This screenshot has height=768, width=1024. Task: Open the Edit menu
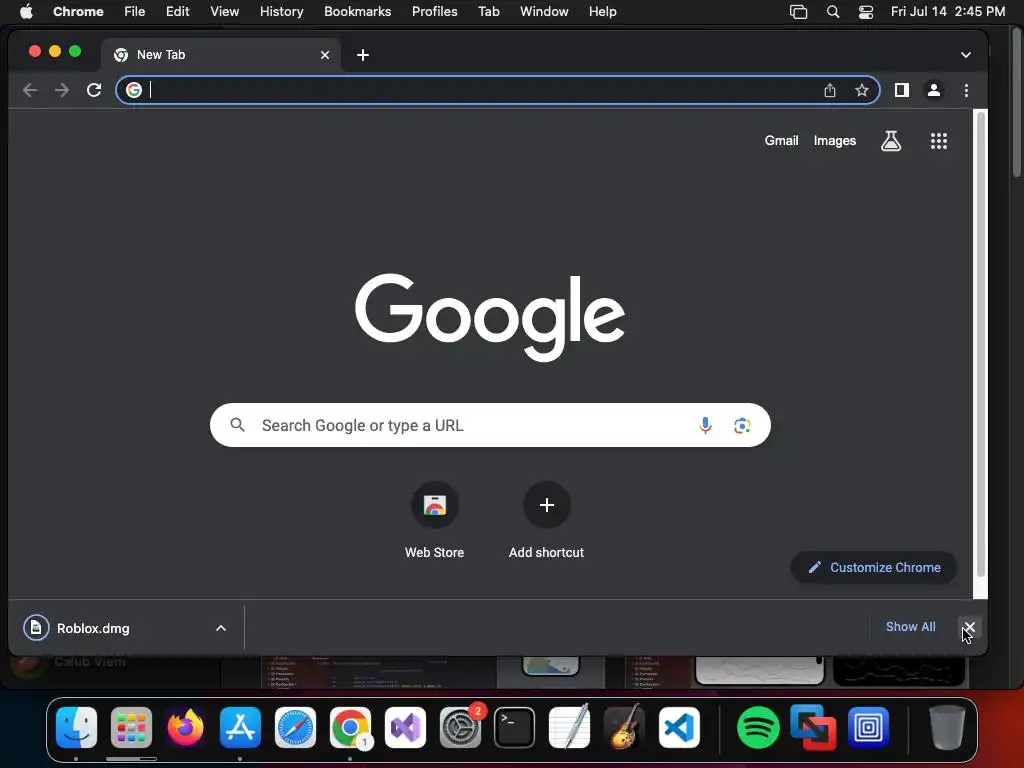point(178,12)
